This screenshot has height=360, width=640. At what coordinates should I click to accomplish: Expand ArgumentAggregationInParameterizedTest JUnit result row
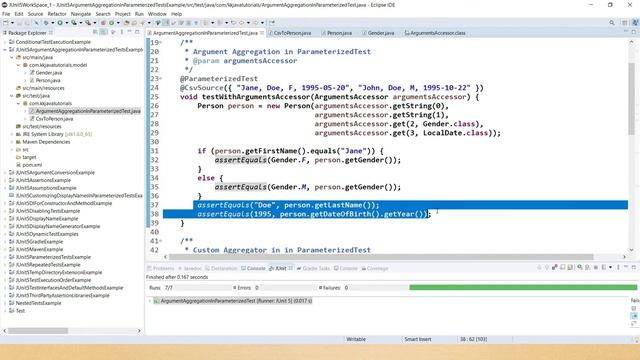(150, 301)
